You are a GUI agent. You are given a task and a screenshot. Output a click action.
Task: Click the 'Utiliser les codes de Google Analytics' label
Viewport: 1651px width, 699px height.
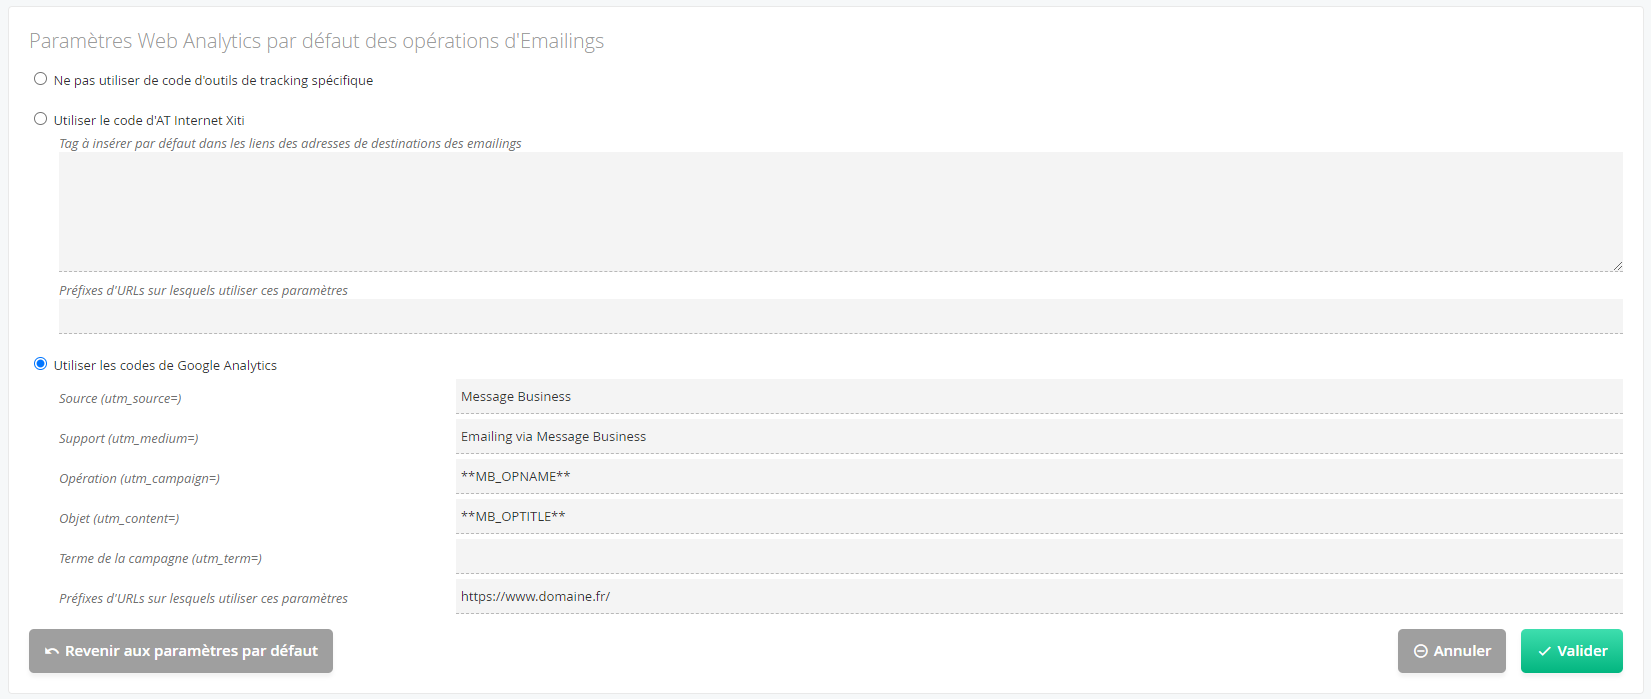[x=165, y=366]
